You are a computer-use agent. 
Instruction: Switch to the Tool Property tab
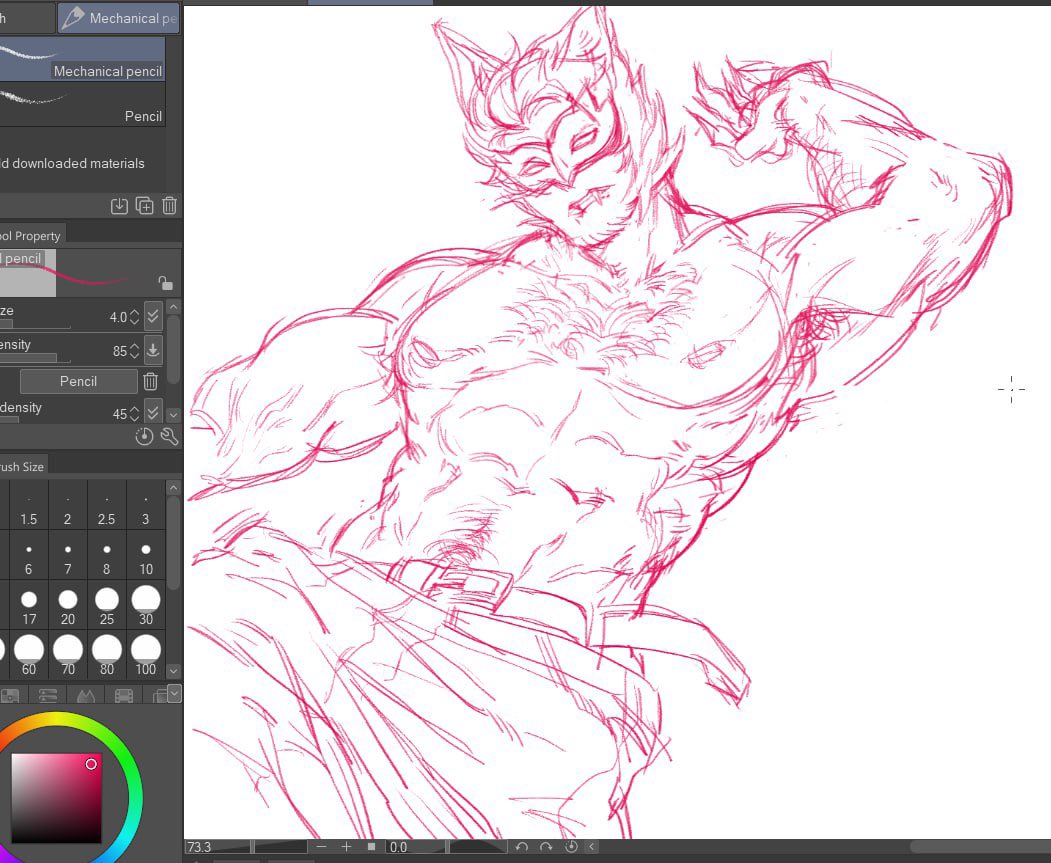[x=31, y=235]
